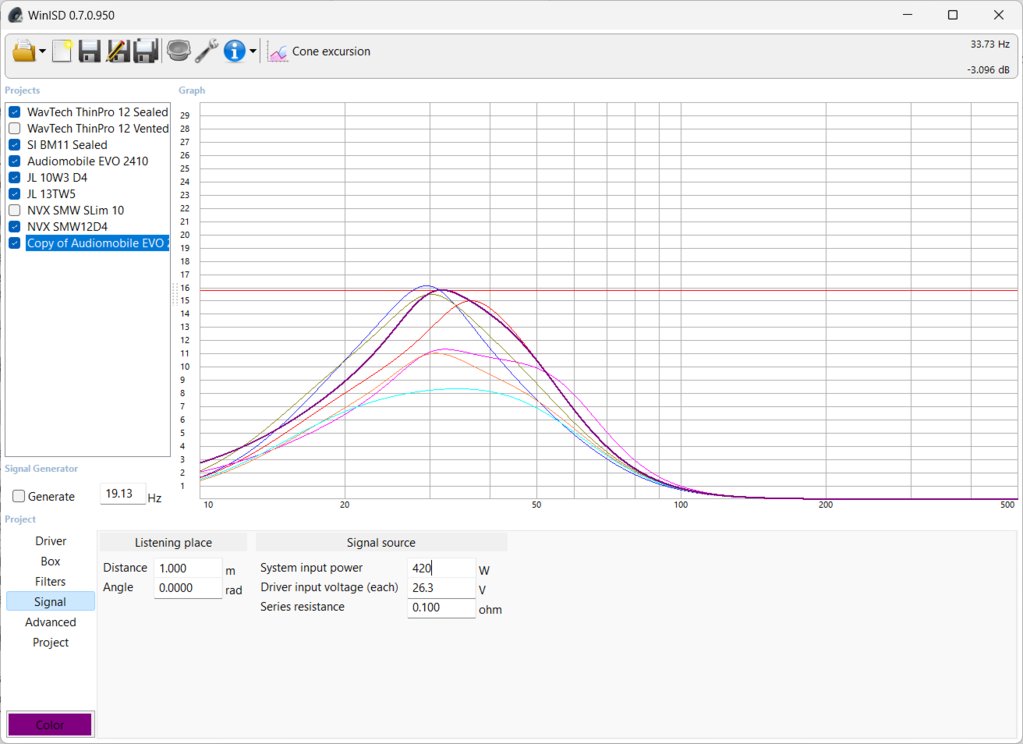1023x744 pixels.
Task: Click the System input power field
Action: (x=441, y=568)
